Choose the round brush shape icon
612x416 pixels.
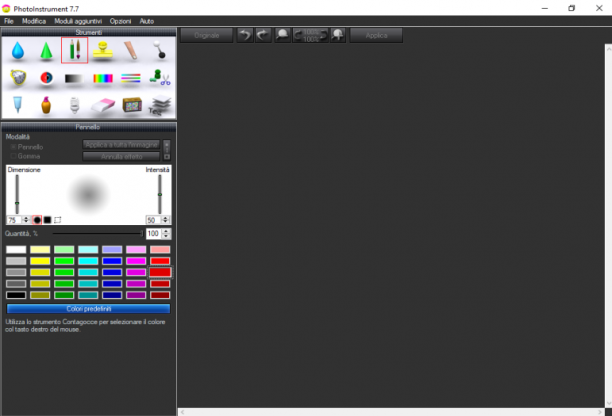click(x=37, y=220)
